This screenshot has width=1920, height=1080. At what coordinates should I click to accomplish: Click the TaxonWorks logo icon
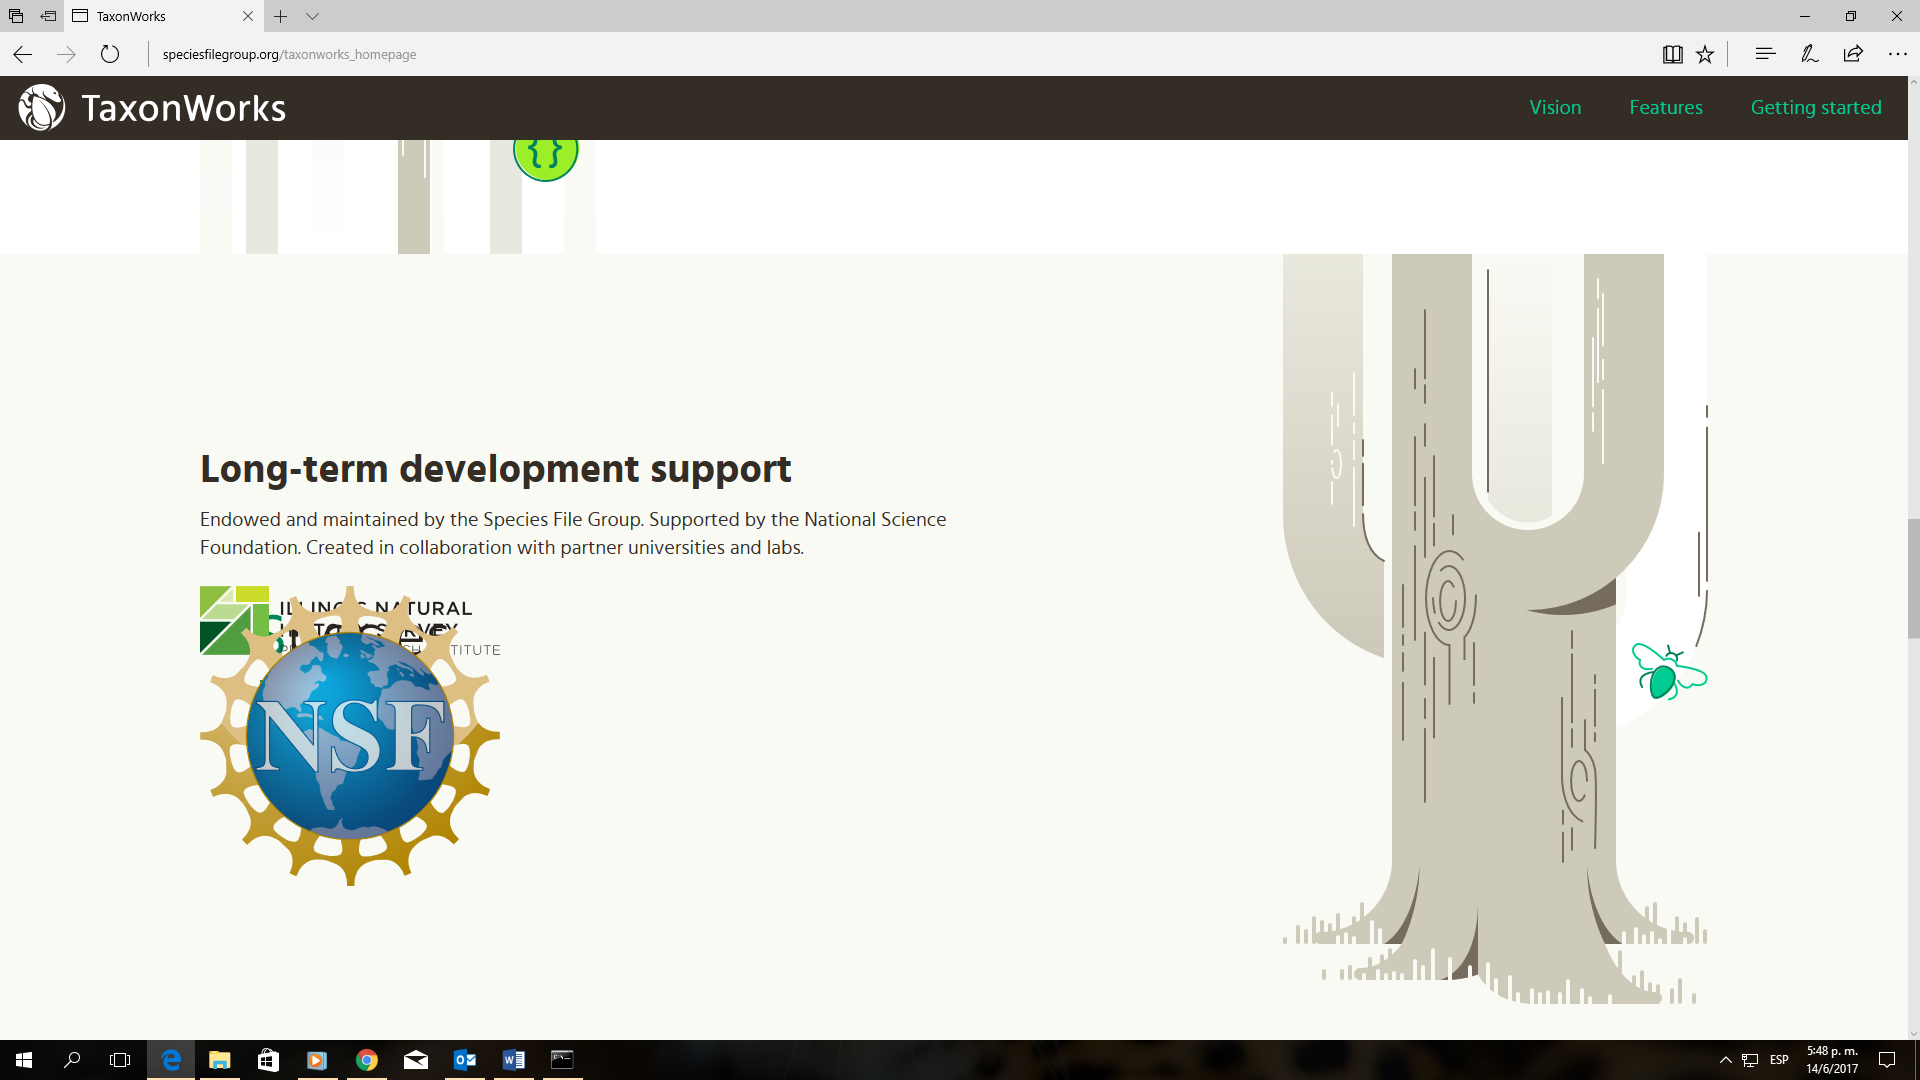[x=42, y=107]
